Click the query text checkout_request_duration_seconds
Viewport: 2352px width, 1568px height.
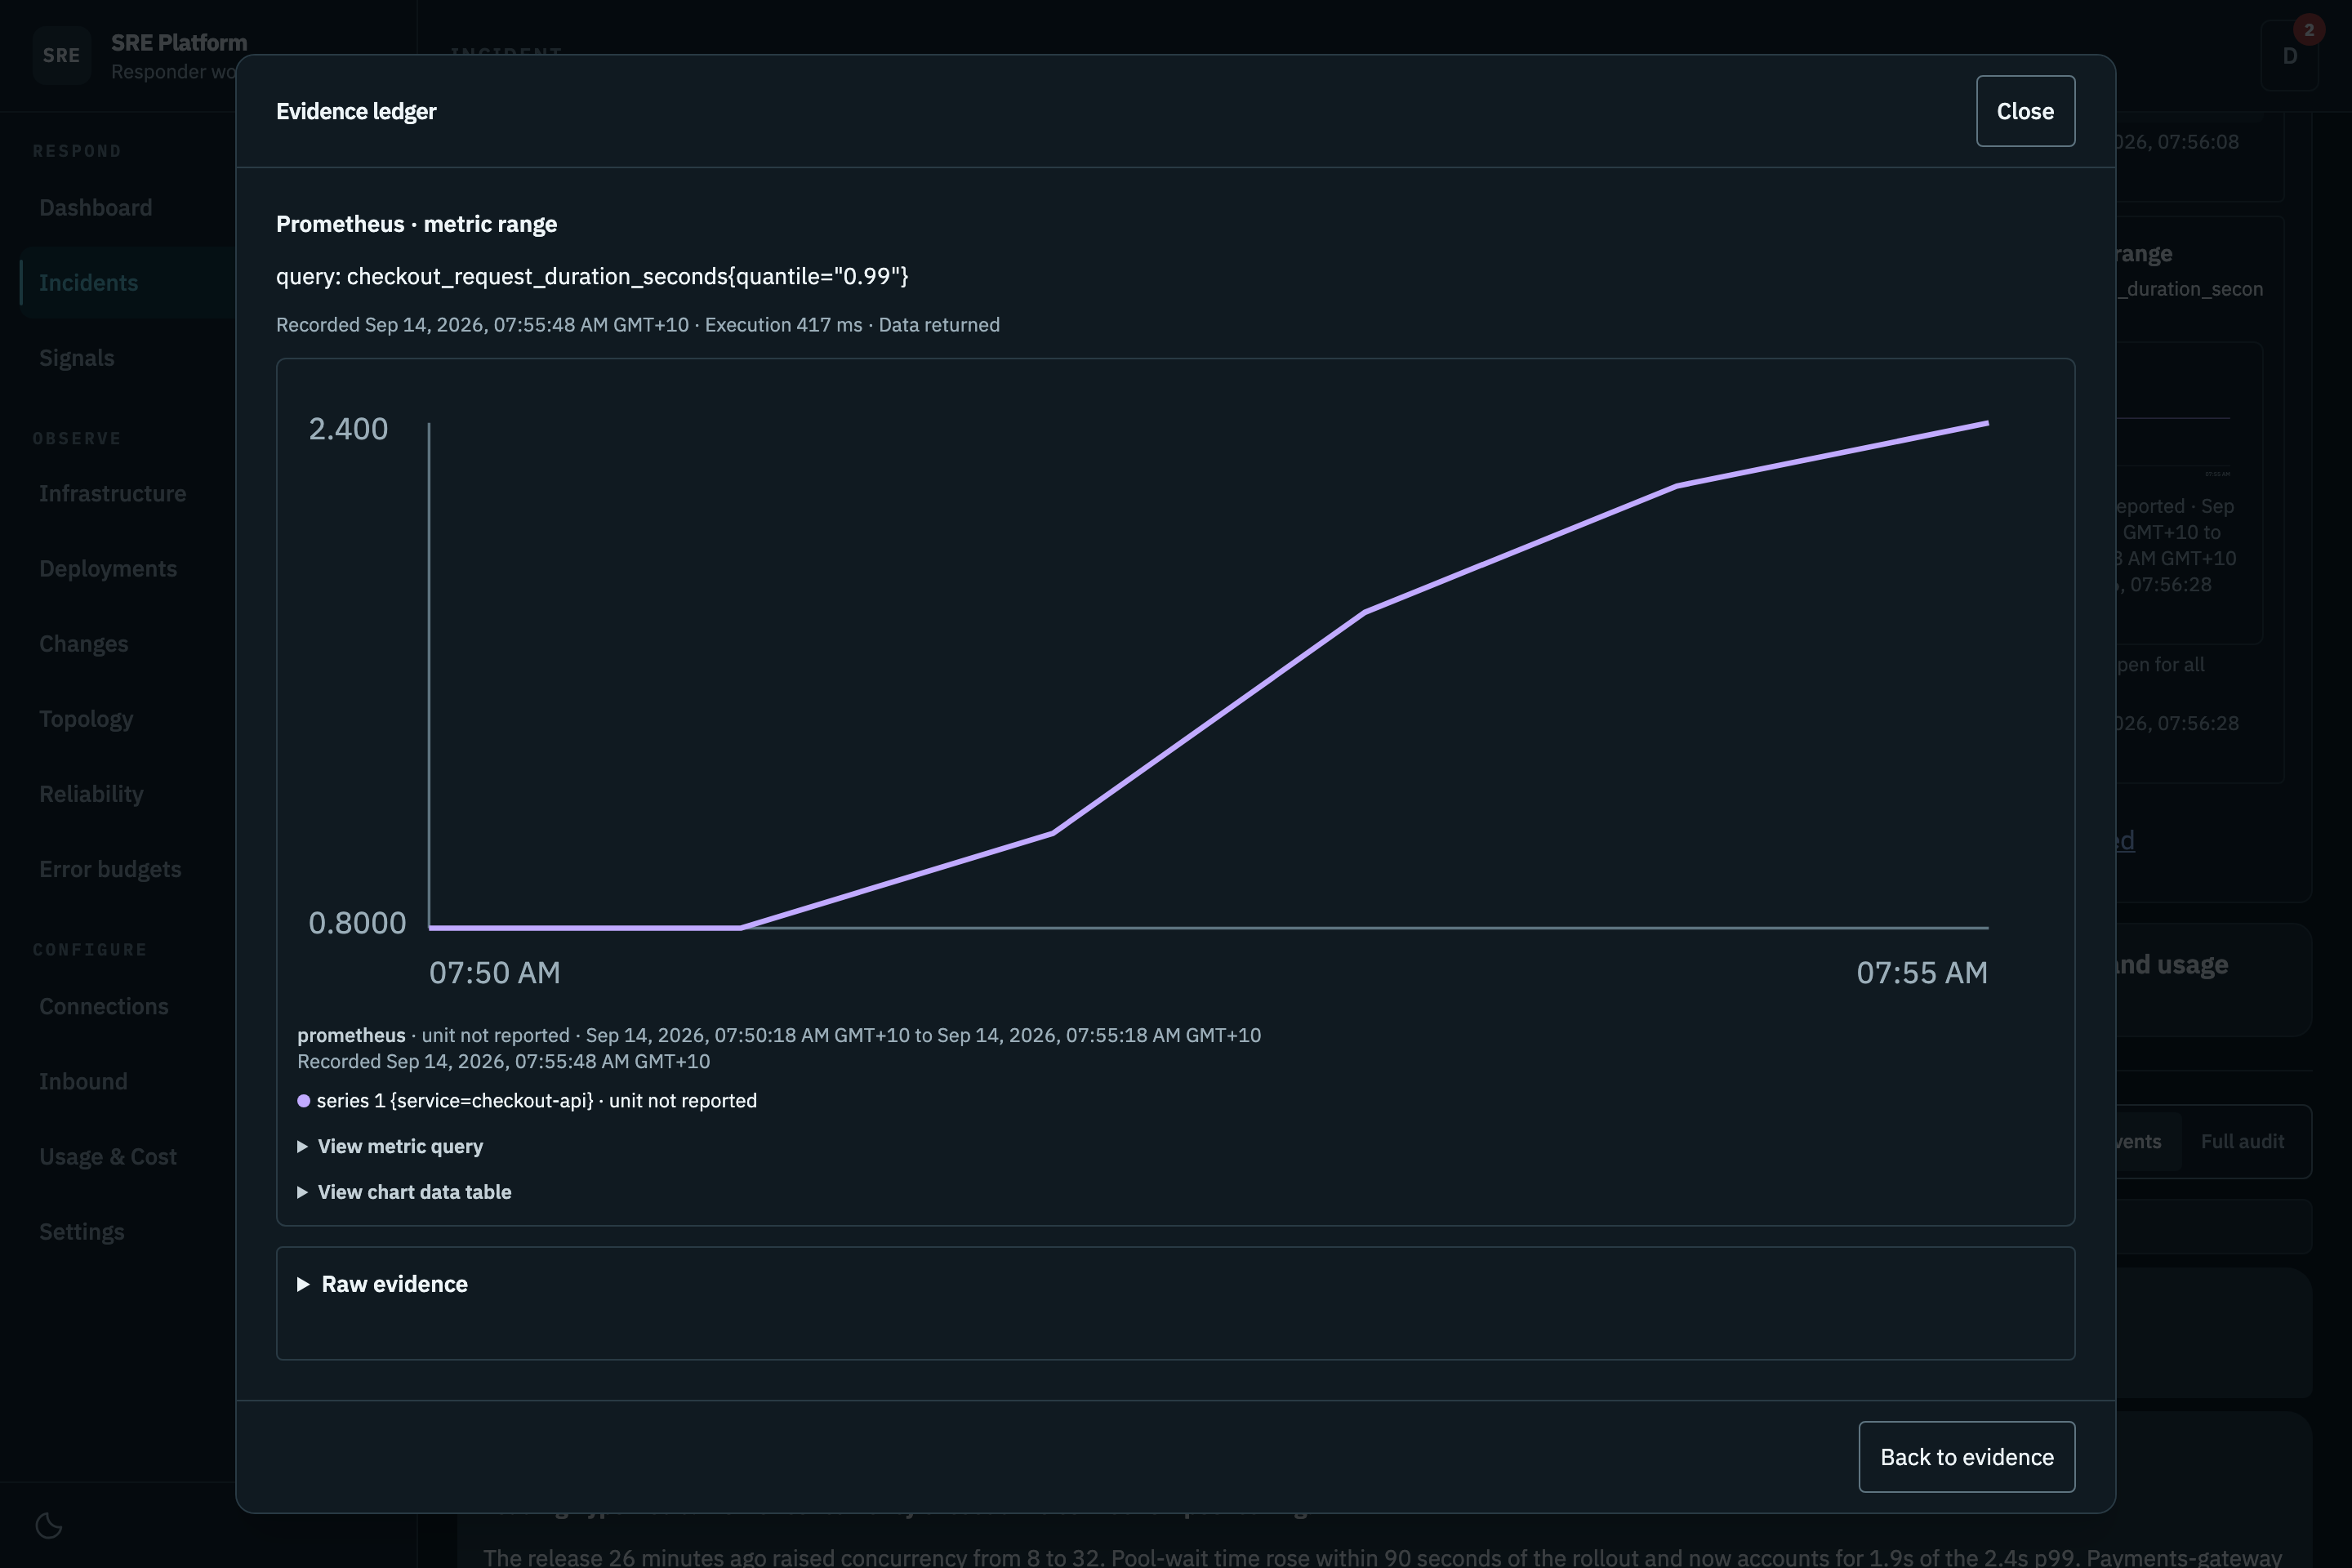coord(592,276)
